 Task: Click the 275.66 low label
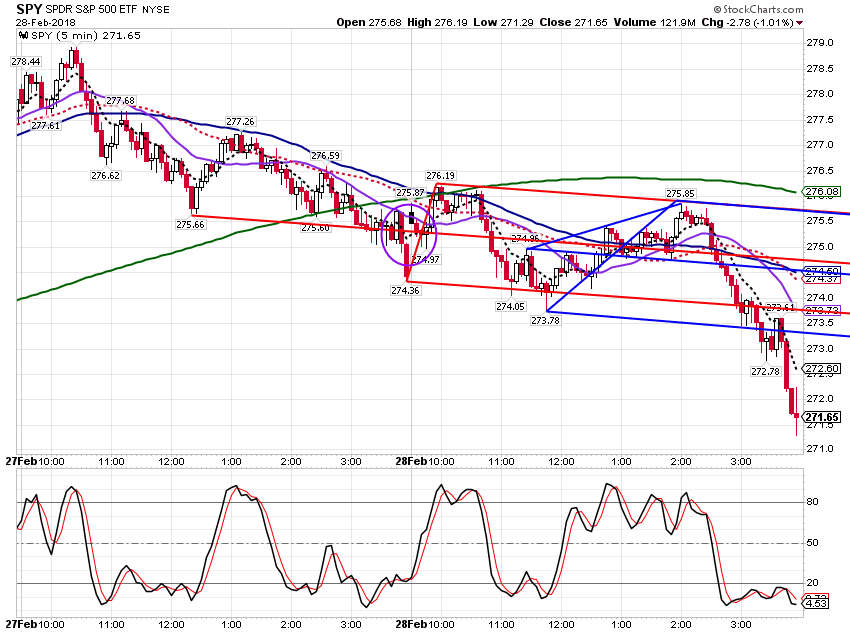tap(190, 224)
